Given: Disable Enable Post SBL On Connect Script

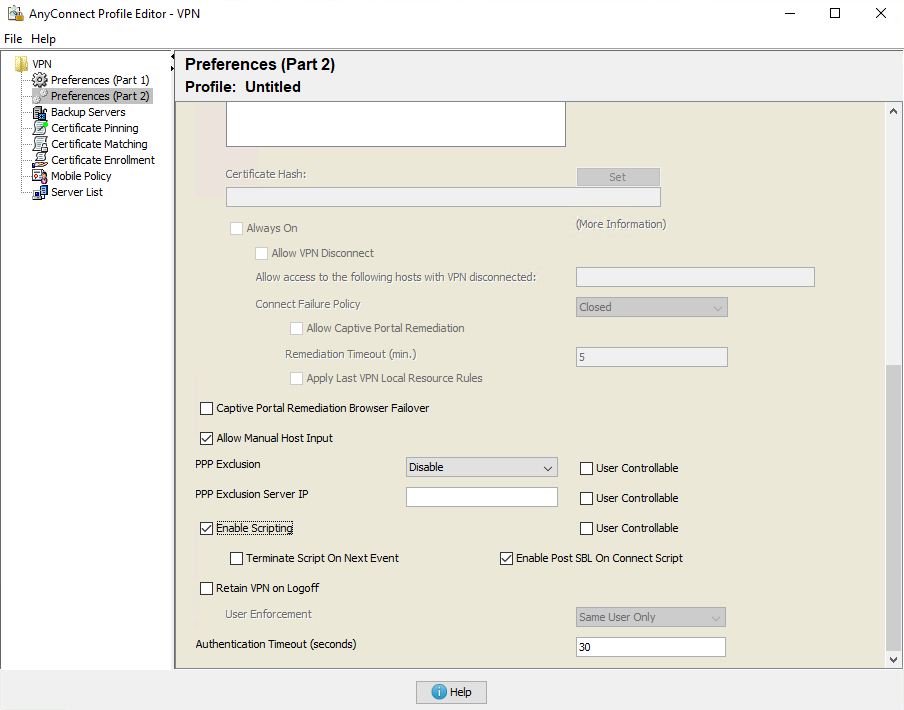Looking at the screenshot, I should tap(506, 558).
